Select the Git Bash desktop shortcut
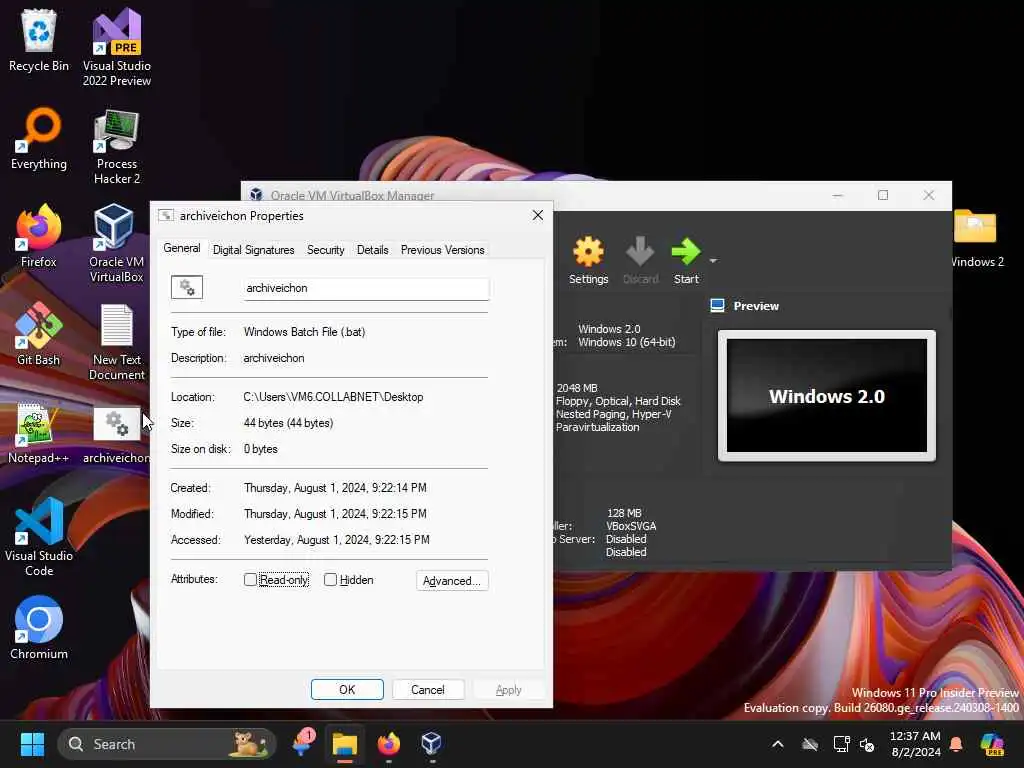Viewport: 1024px width, 768px height. 39,334
